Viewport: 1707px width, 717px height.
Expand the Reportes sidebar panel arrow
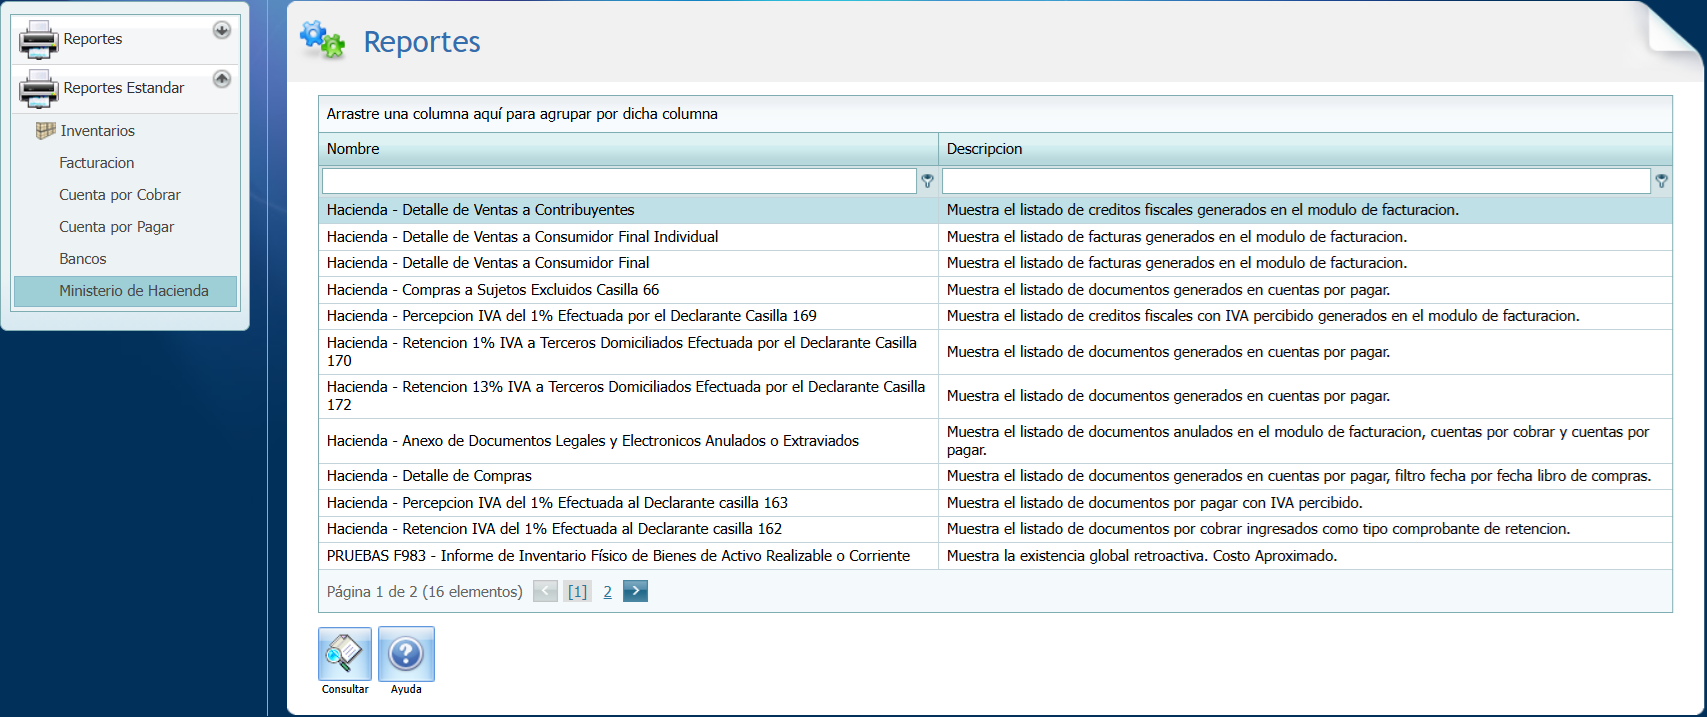[x=222, y=30]
